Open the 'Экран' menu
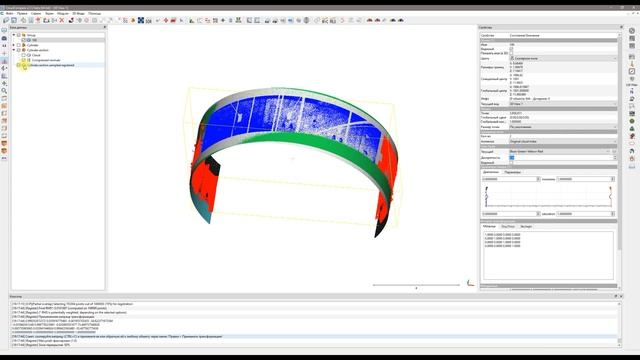This screenshot has width=640, height=360. 49,13
